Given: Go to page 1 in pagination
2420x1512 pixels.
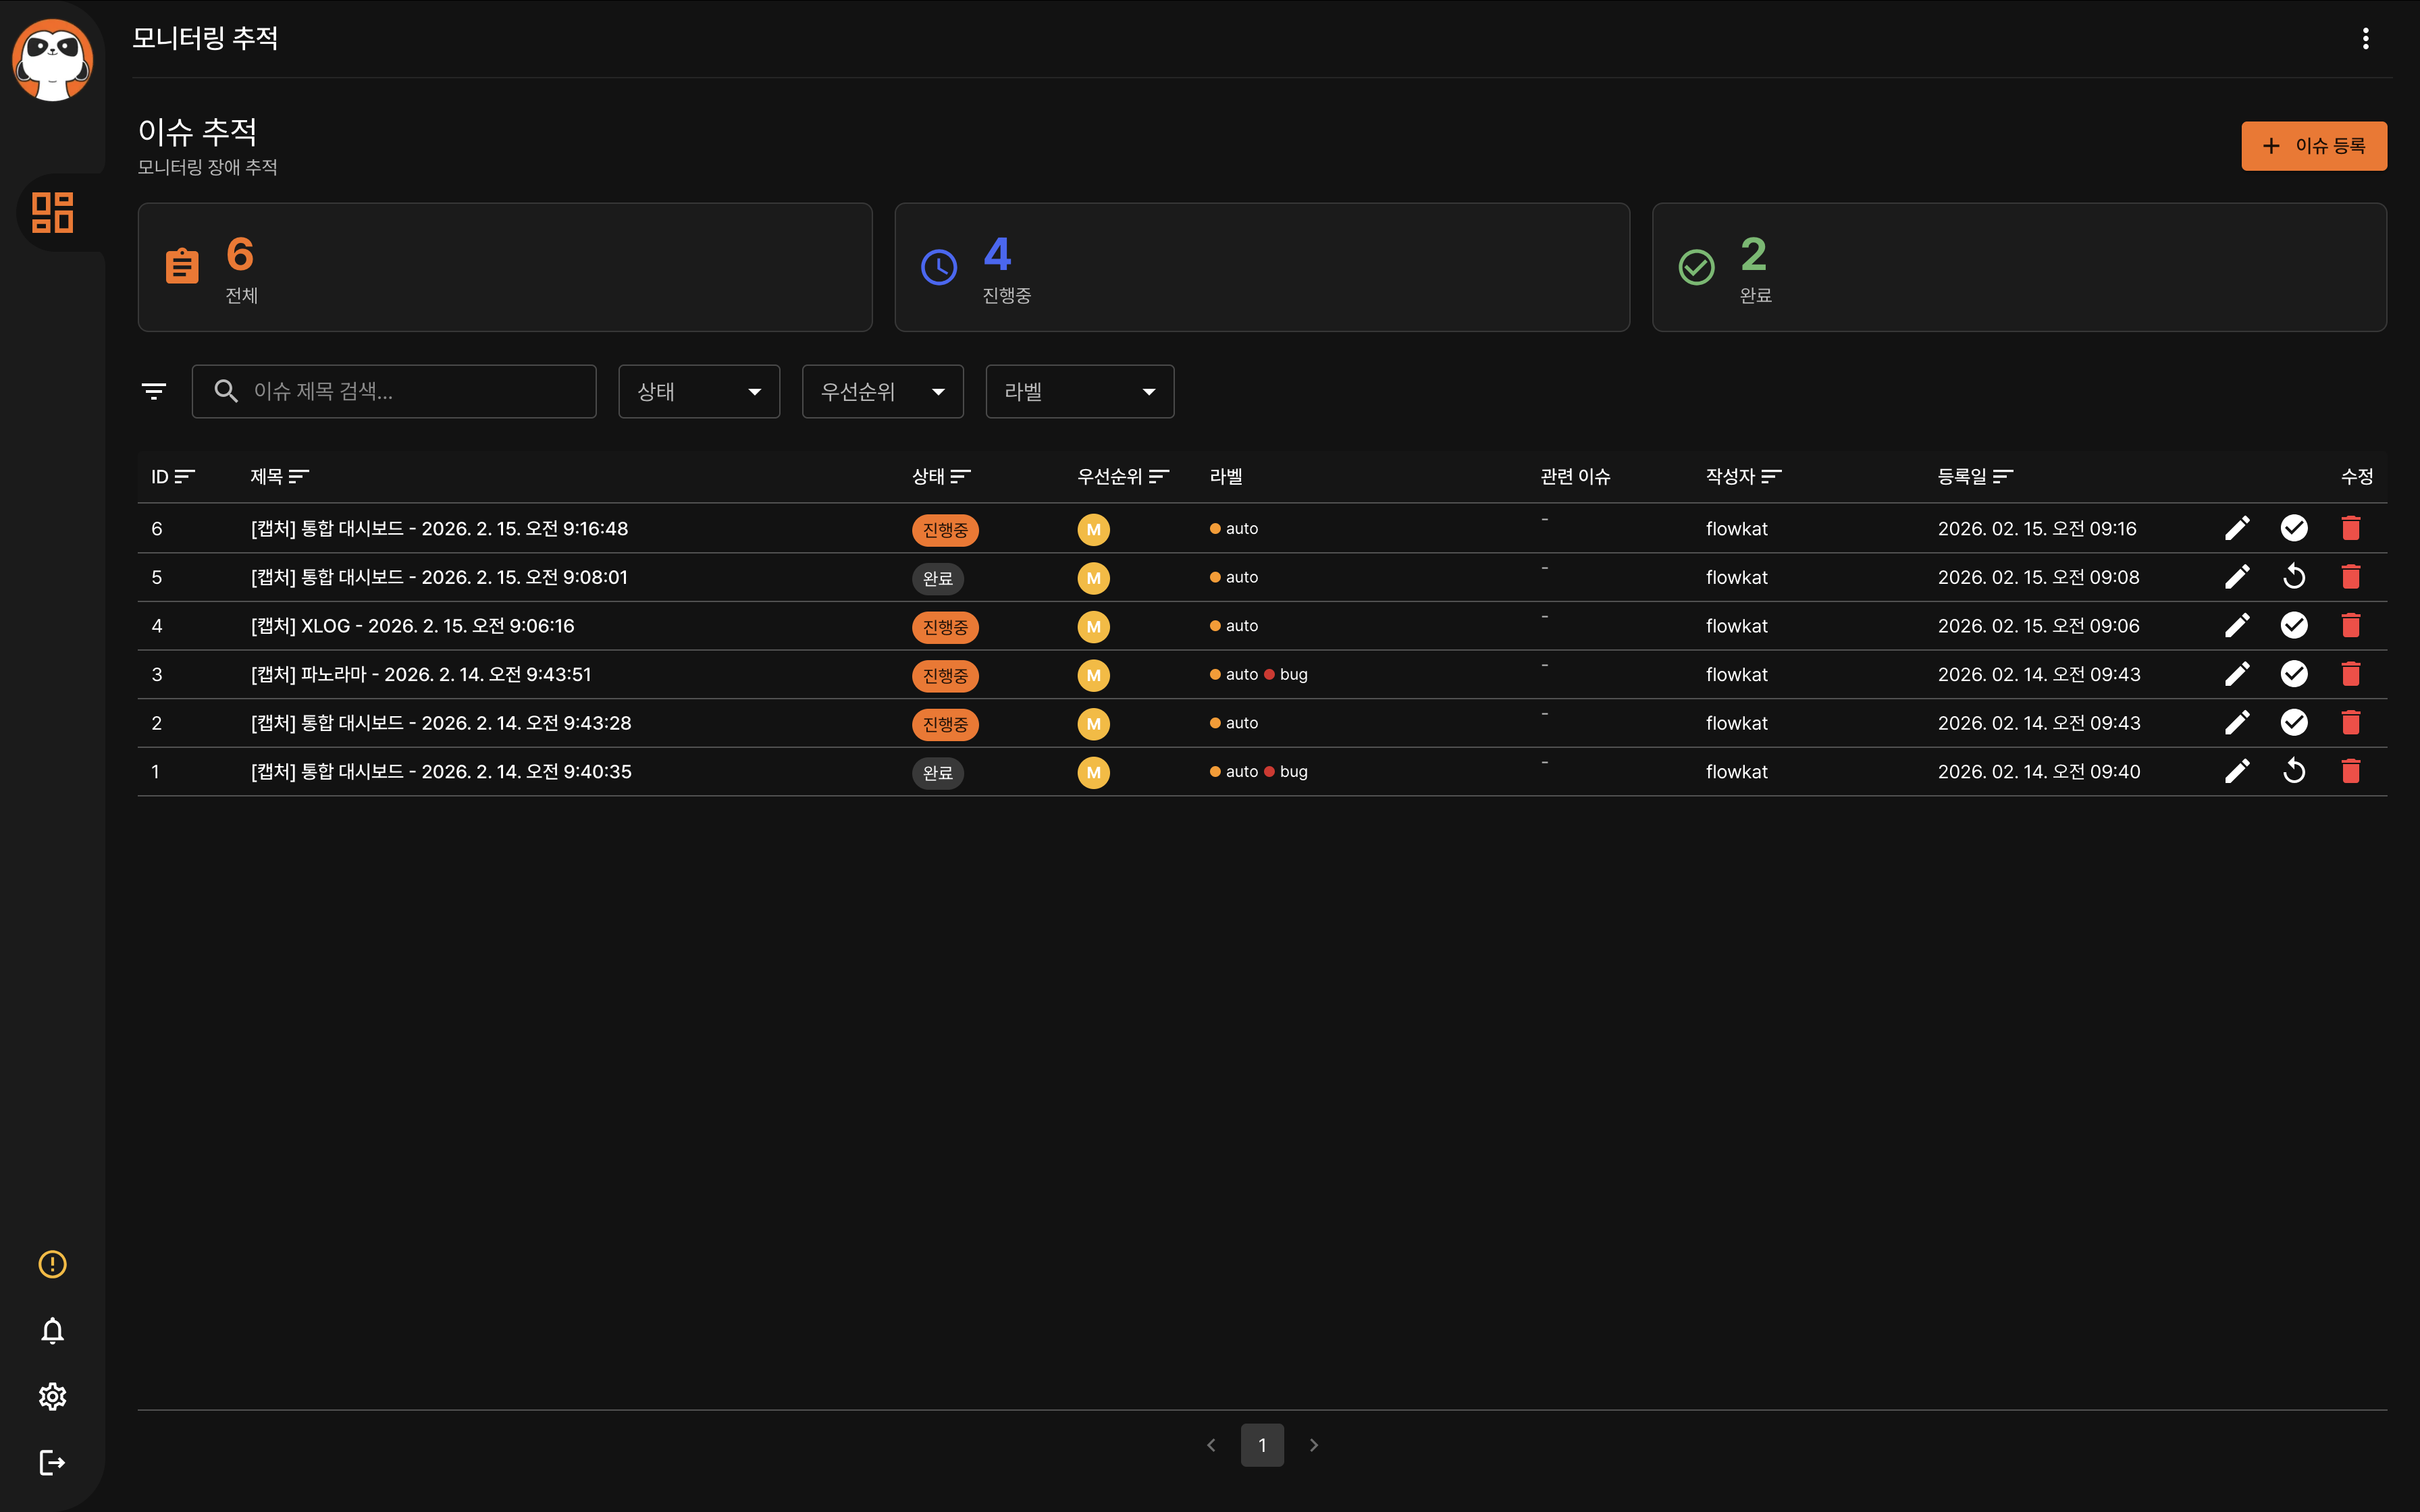Looking at the screenshot, I should [1262, 1445].
